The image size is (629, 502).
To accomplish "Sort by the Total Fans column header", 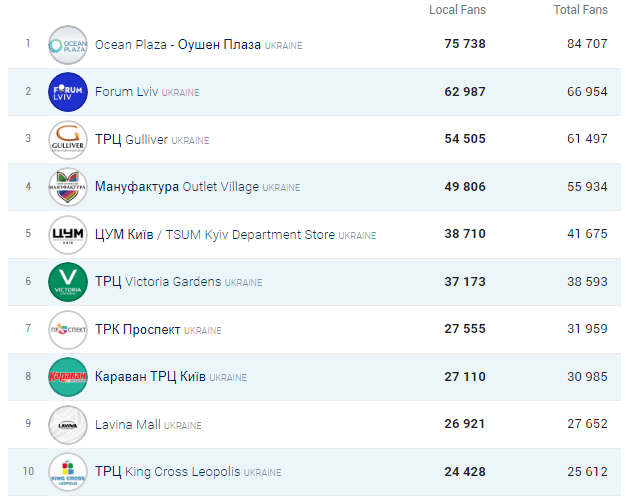I will click(x=580, y=10).
